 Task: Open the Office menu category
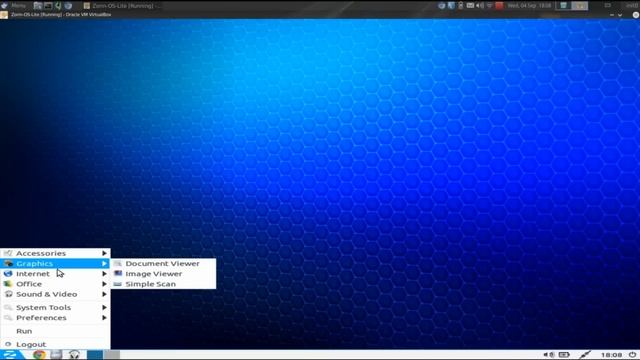pos(55,284)
